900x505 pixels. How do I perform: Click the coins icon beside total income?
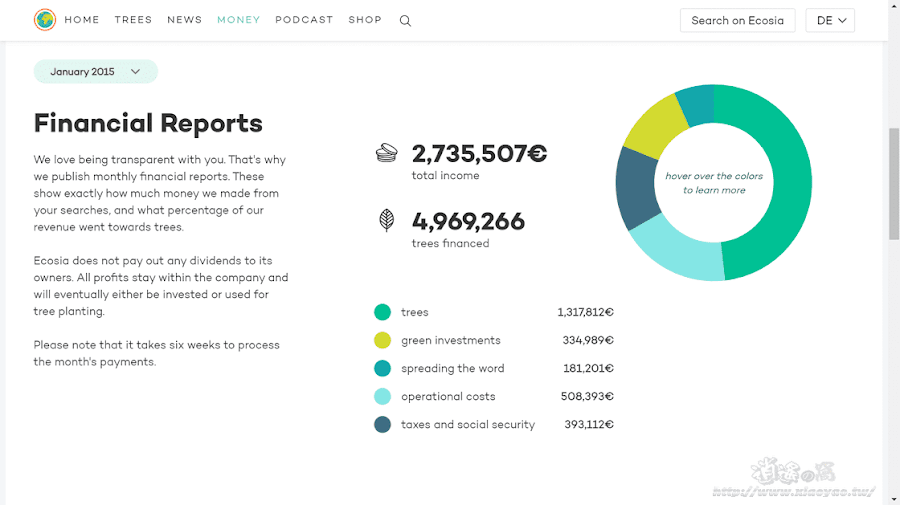point(387,153)
